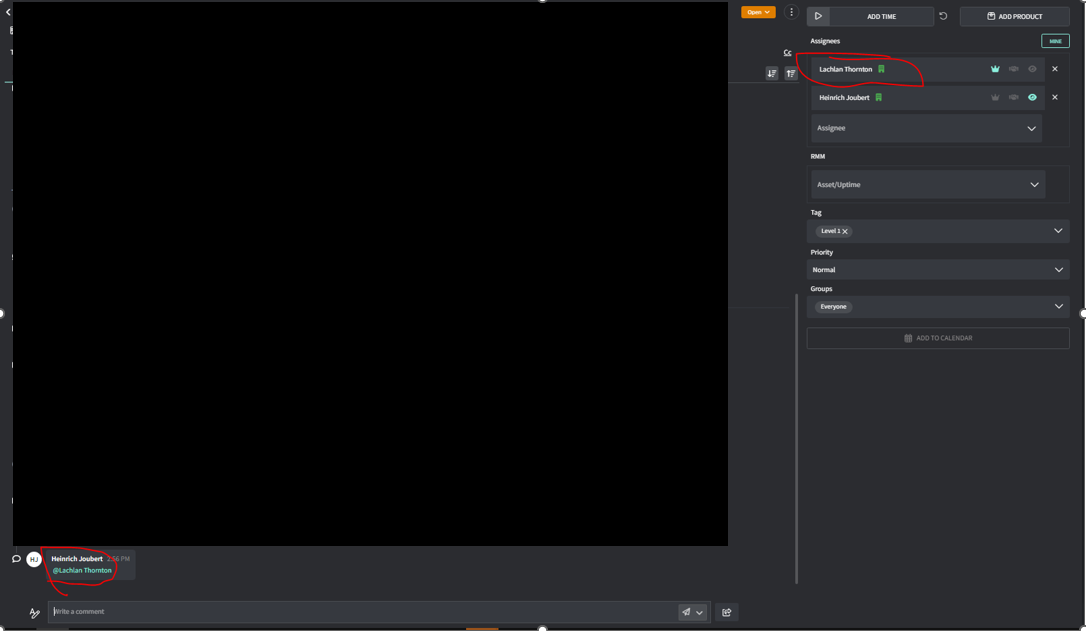1086x631 pixels.
Task: Click the crown icon for Lachlan Thornton
Action: point(995,69)
